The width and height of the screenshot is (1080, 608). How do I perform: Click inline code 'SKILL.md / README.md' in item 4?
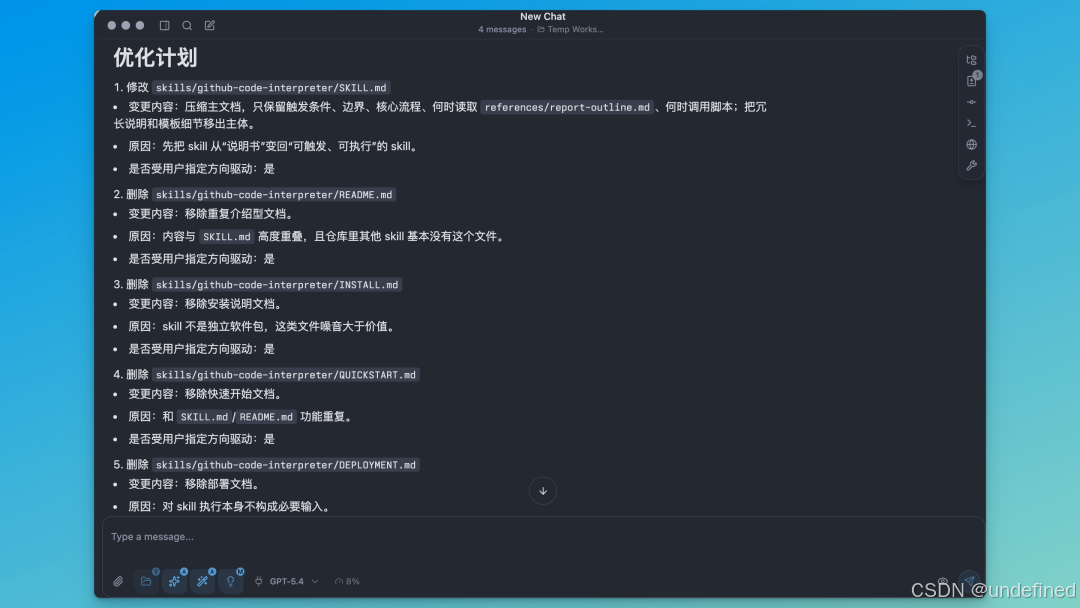237,417
